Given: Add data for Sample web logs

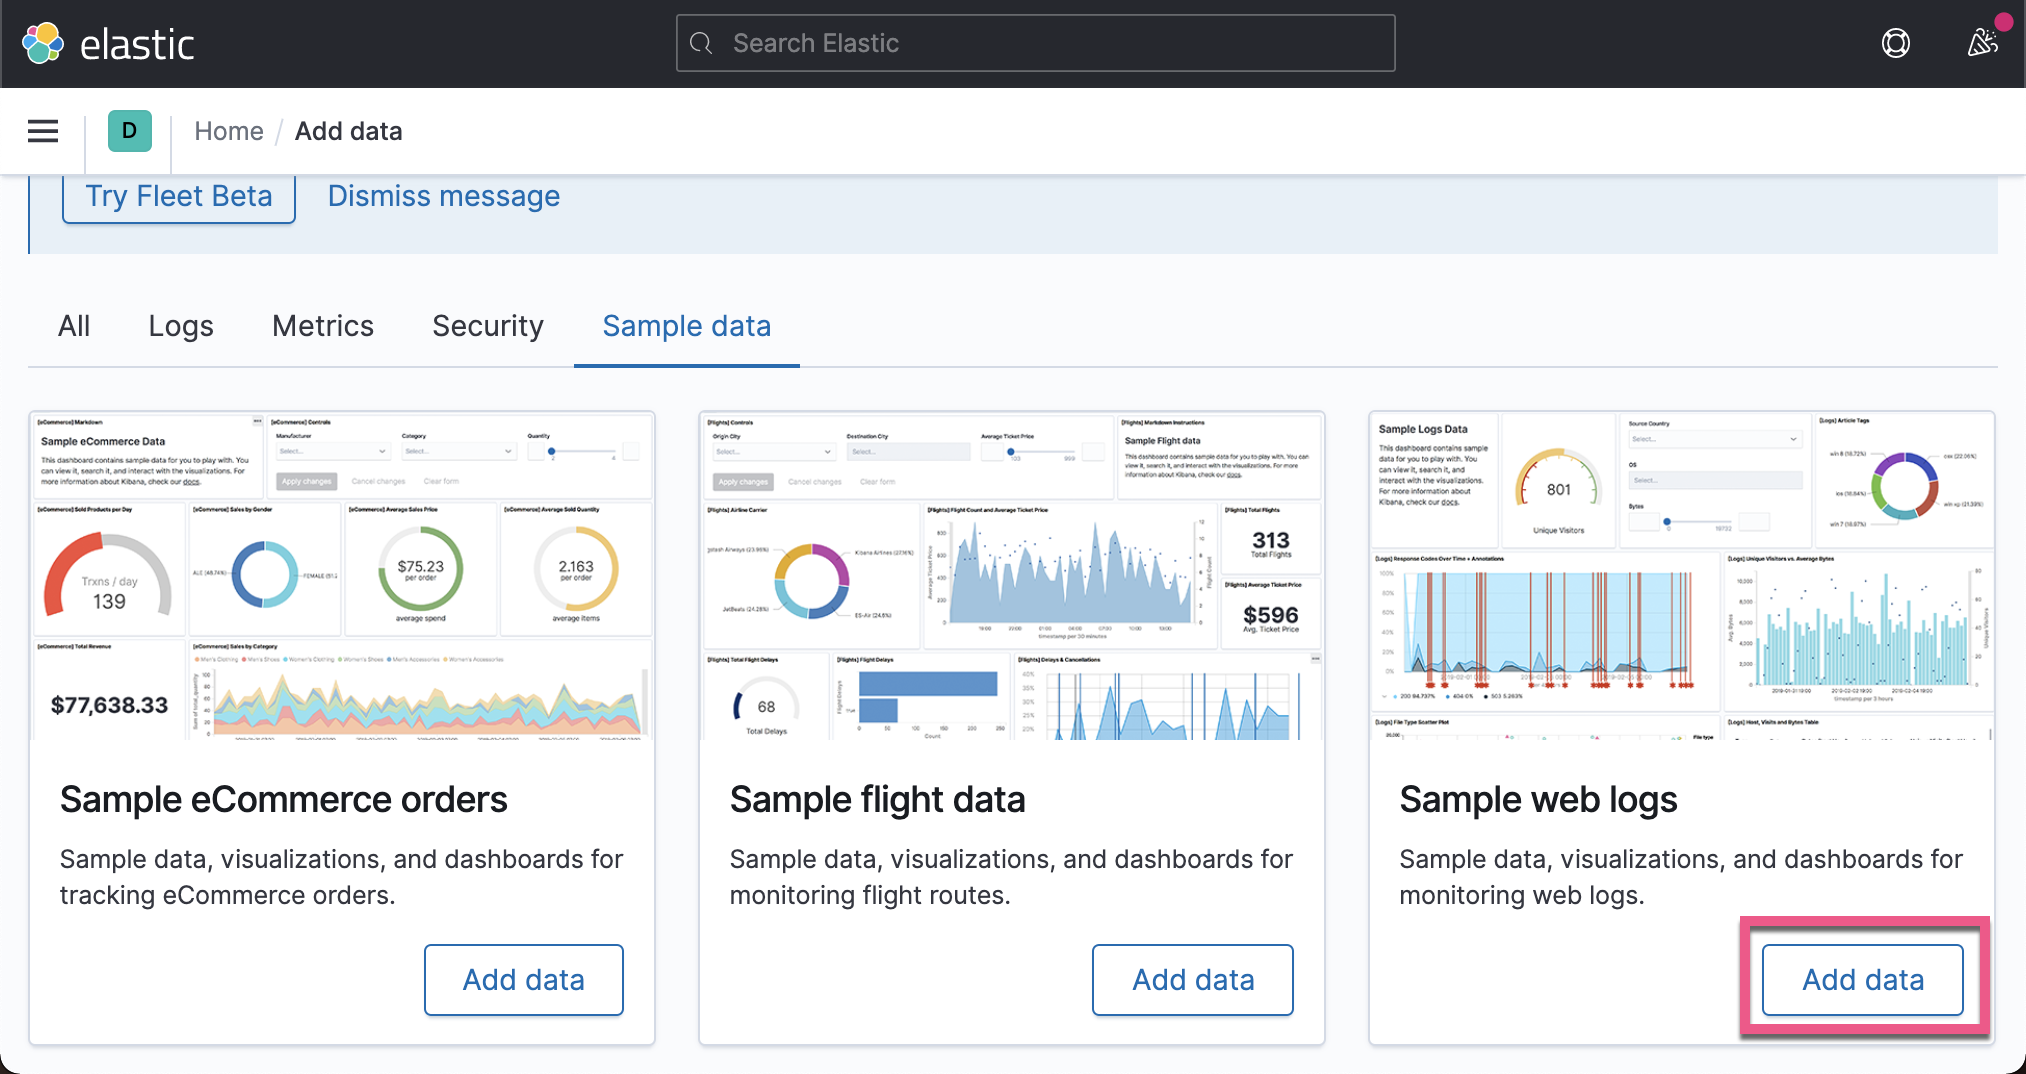Looking at the screenshot, I should [x=1863, y=980].
